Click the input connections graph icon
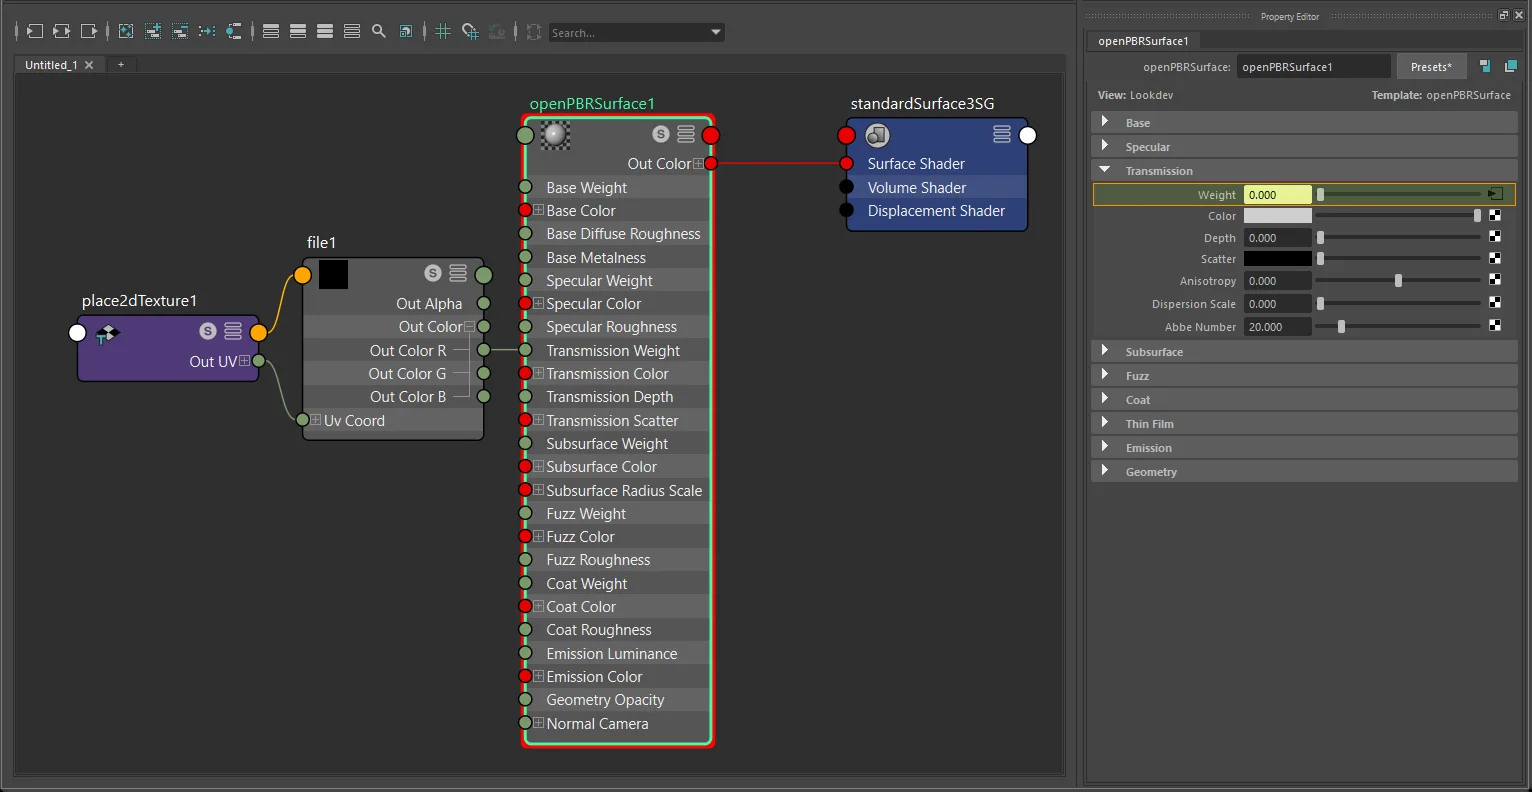 point(34,32)
